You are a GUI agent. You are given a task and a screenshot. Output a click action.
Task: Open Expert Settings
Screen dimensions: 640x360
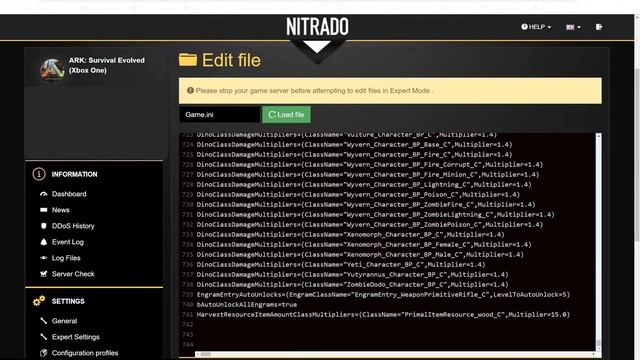(76, 337)
